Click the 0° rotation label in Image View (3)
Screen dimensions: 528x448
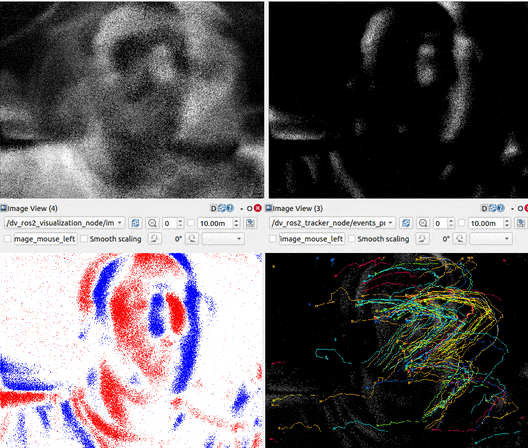(x=446, y=239)
